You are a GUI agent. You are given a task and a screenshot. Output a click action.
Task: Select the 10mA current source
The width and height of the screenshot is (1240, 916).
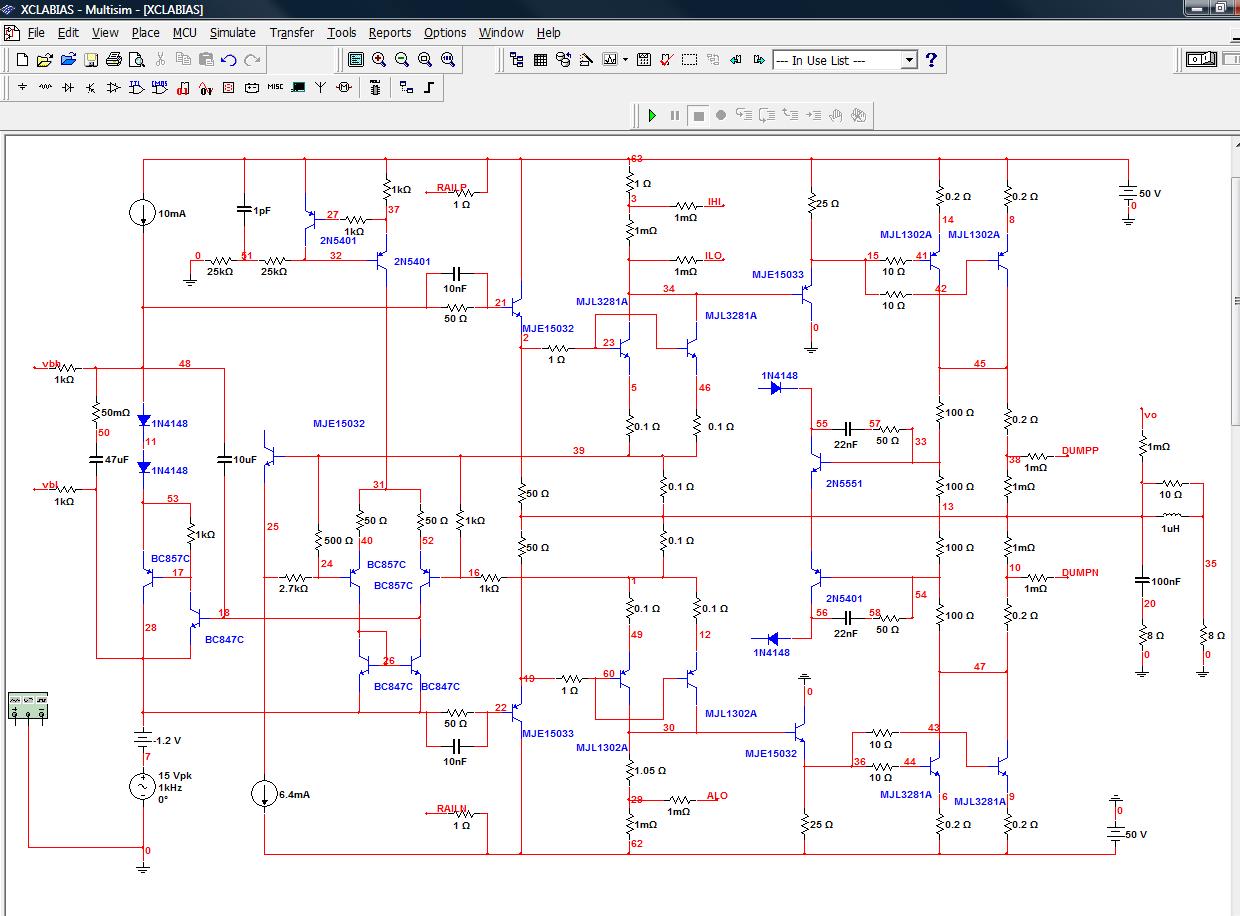tap(144, 212)
